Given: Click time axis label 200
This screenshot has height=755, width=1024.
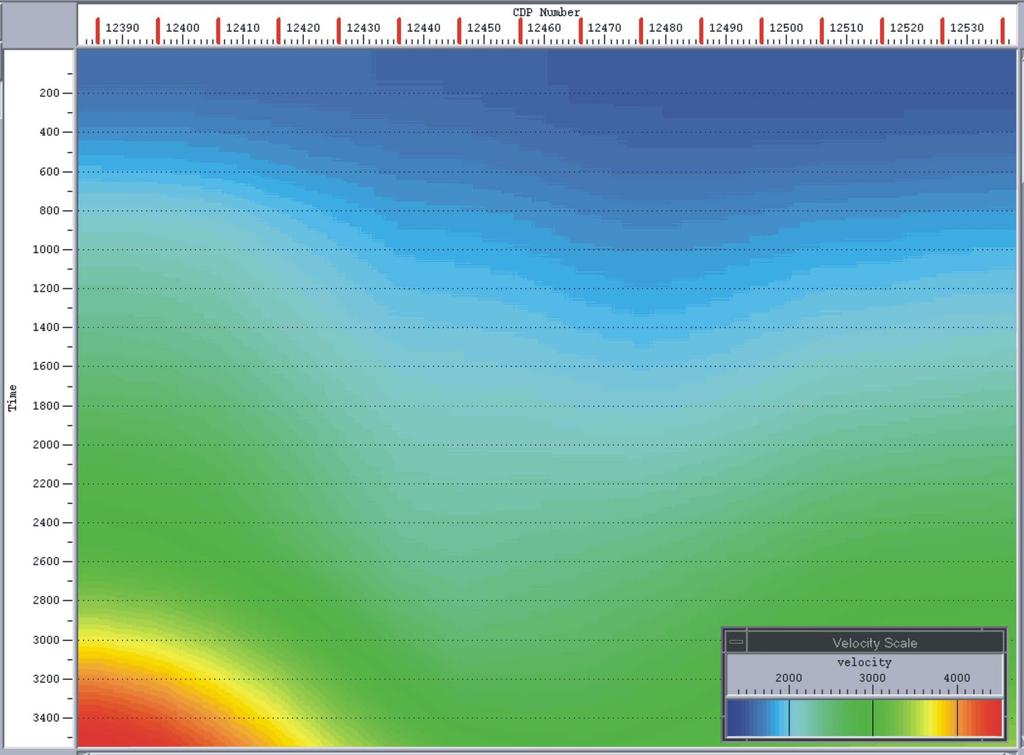Looking at the screenshot, I should pos(49,93).
